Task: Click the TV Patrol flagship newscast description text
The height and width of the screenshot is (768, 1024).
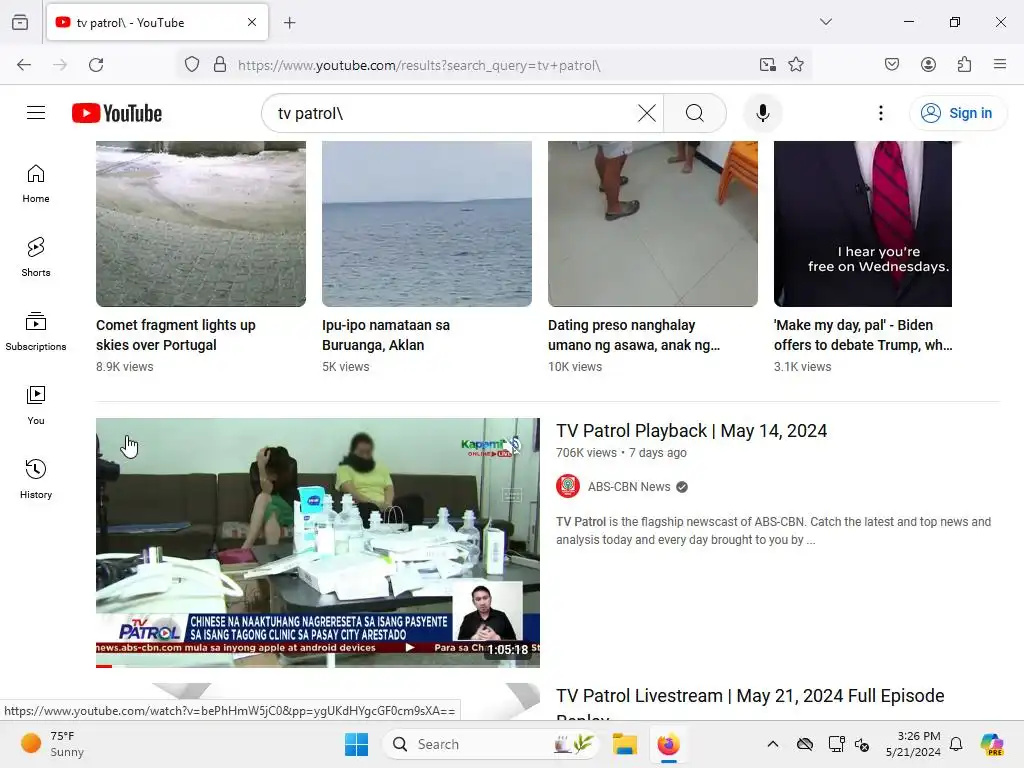Action: coord(774,530)
